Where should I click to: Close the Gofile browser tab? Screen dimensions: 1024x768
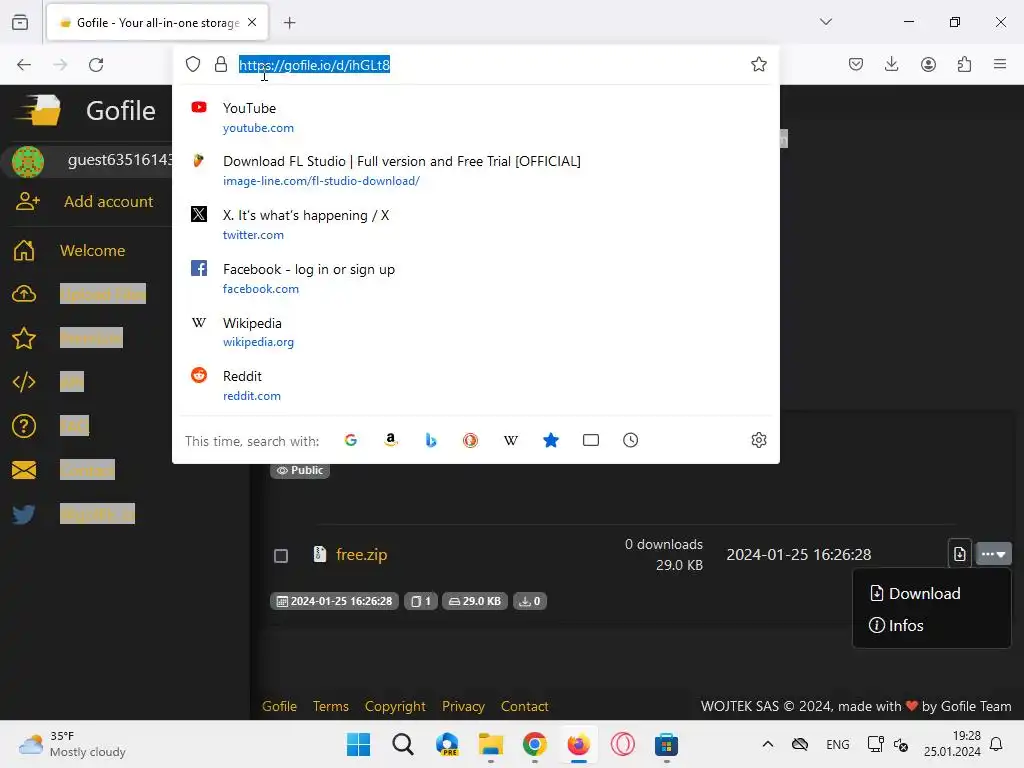pos(252,23)
